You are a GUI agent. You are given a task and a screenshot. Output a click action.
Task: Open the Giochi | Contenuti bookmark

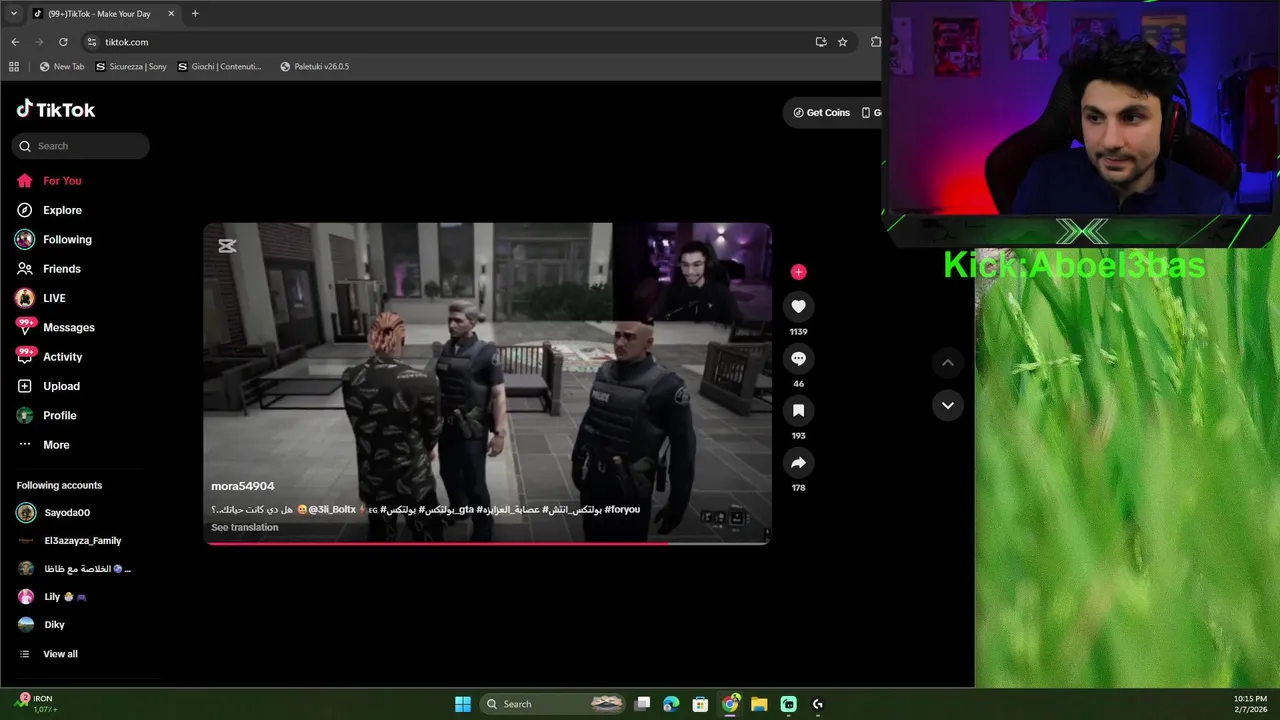(219, 67)
